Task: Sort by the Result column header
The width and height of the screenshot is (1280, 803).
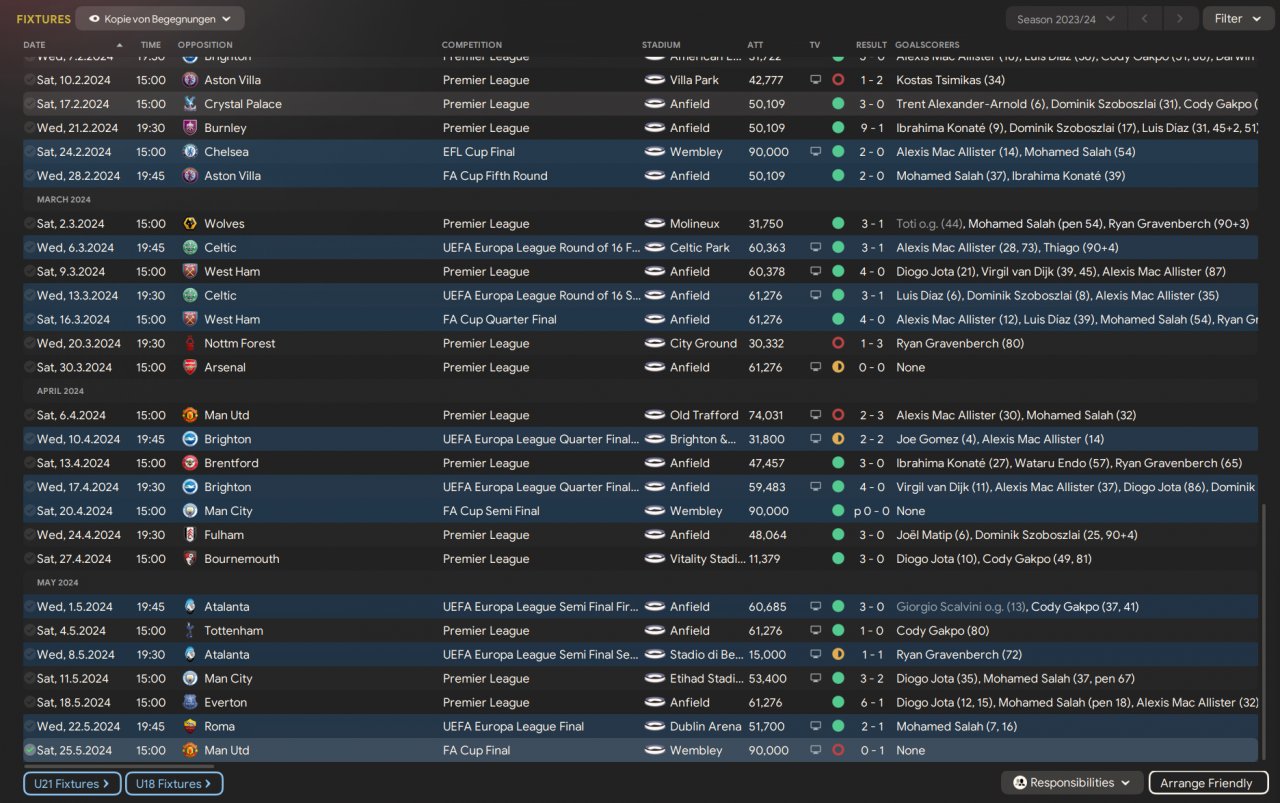Action: click(871, 45)
